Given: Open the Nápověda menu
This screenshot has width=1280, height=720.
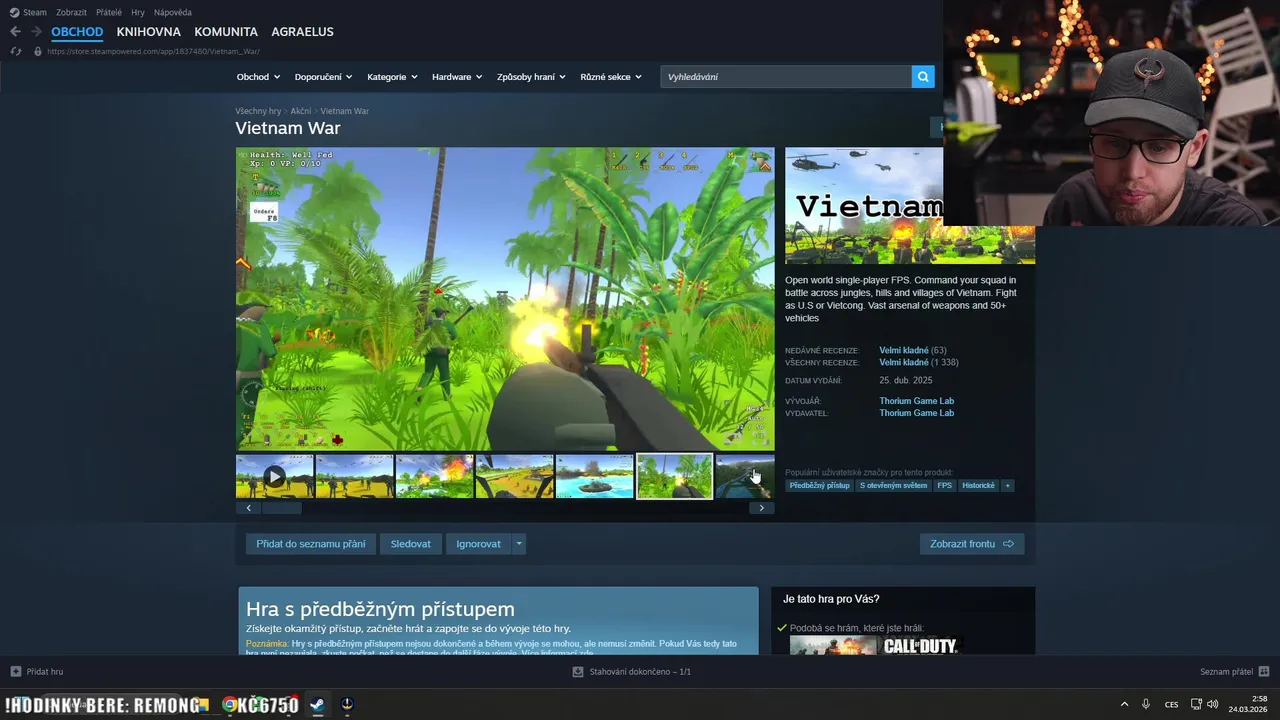Looking at the screenshot, I should pos(173,12).
